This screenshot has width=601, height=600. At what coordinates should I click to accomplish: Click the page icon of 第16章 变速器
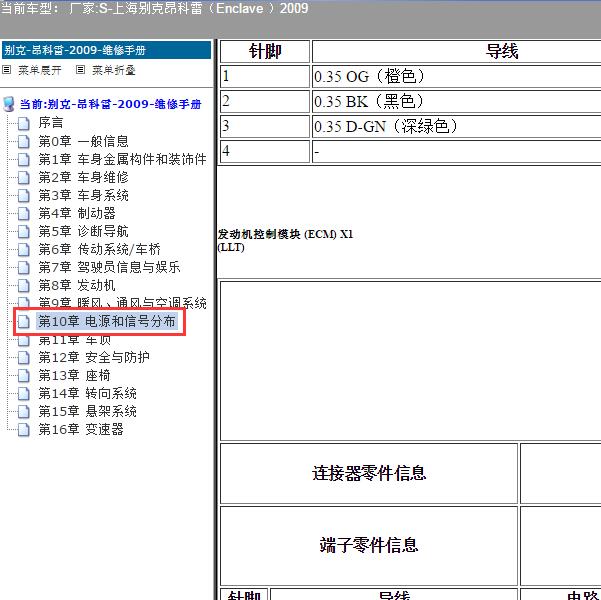[x=24, y=430]
